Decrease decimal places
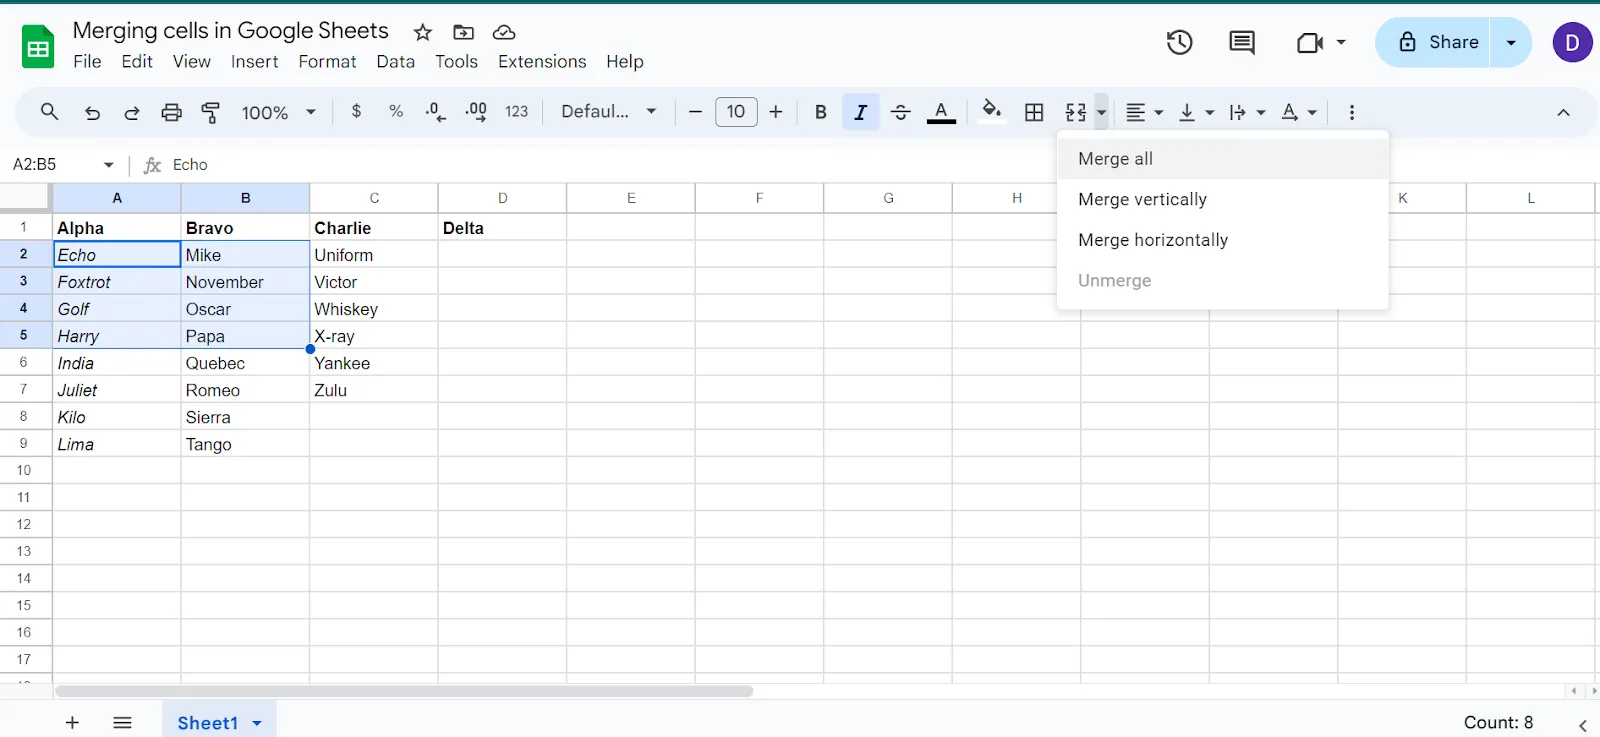 tap(435, 112)
